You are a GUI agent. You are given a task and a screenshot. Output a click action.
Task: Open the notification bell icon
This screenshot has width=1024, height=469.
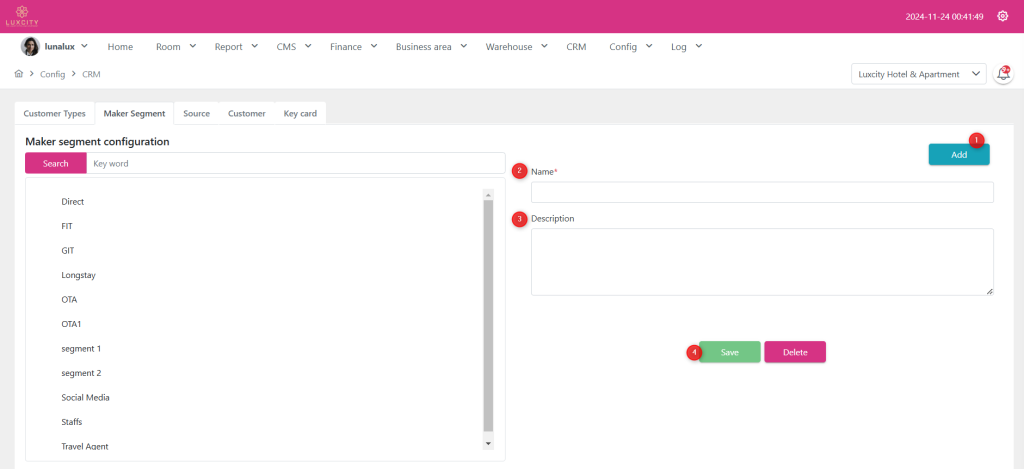(1003, 74)
